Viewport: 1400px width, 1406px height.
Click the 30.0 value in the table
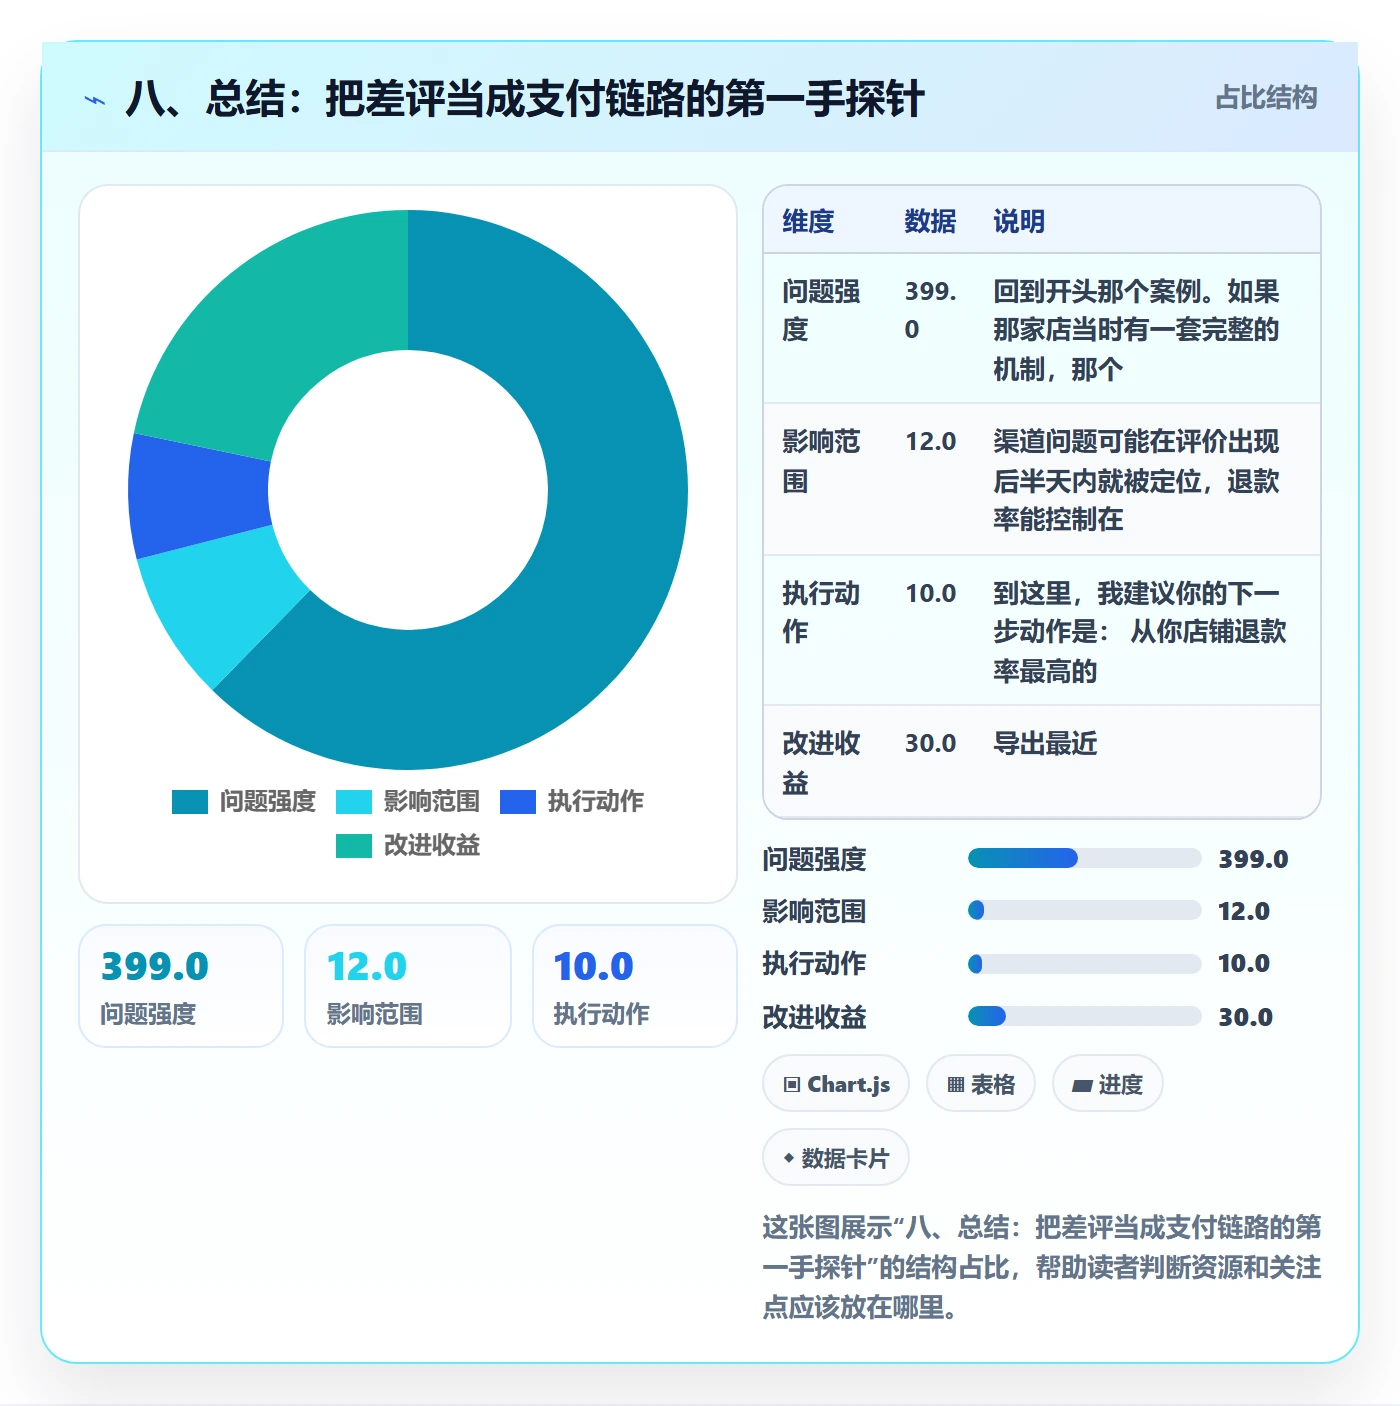tap(931, 743)
